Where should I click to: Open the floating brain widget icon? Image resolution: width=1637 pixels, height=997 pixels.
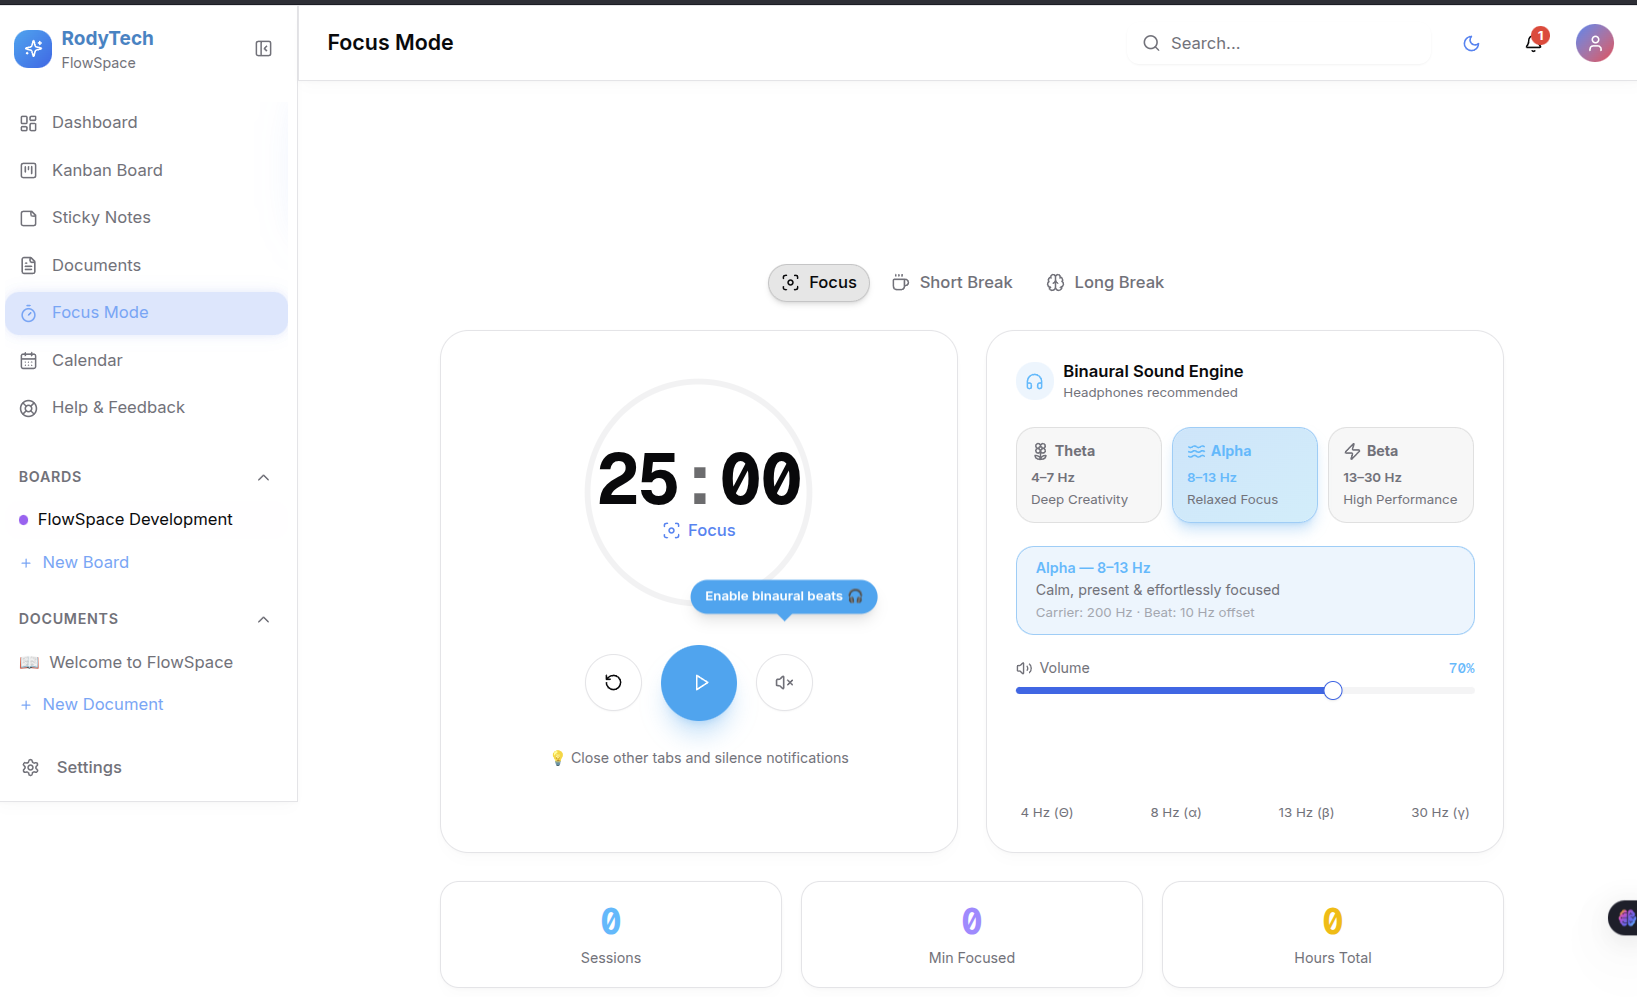pyautogui.click(x=1625, y=917)
